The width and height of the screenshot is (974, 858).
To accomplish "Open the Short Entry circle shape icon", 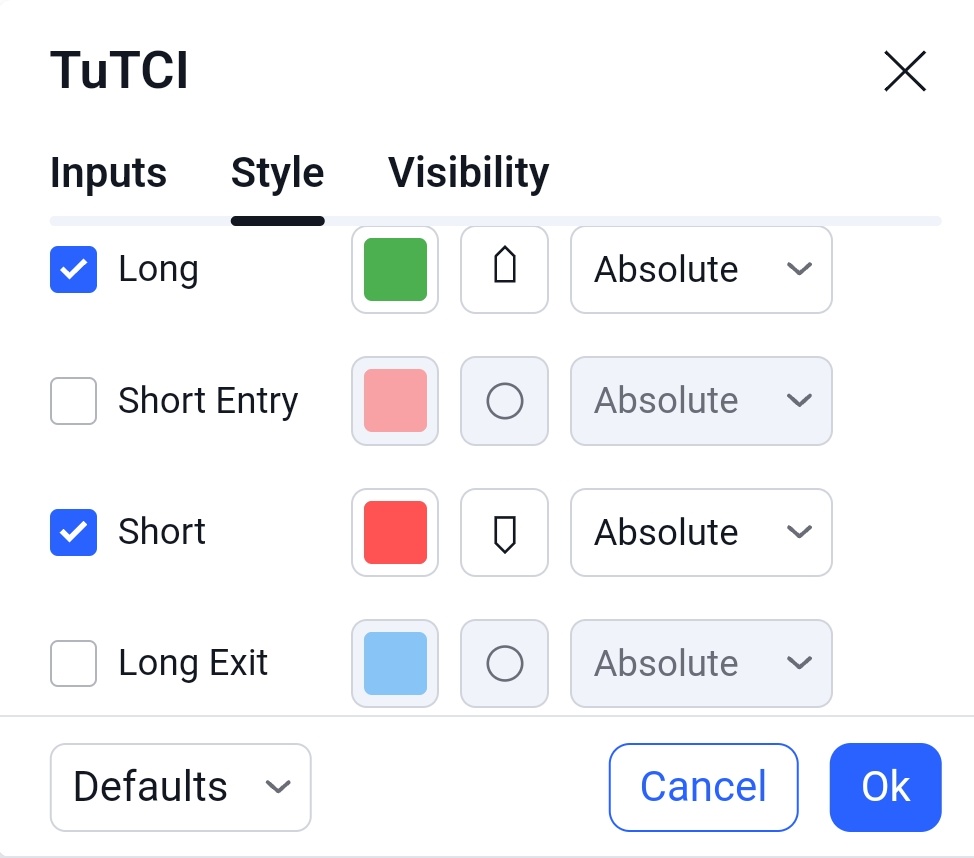I will [x=504, y=401].
